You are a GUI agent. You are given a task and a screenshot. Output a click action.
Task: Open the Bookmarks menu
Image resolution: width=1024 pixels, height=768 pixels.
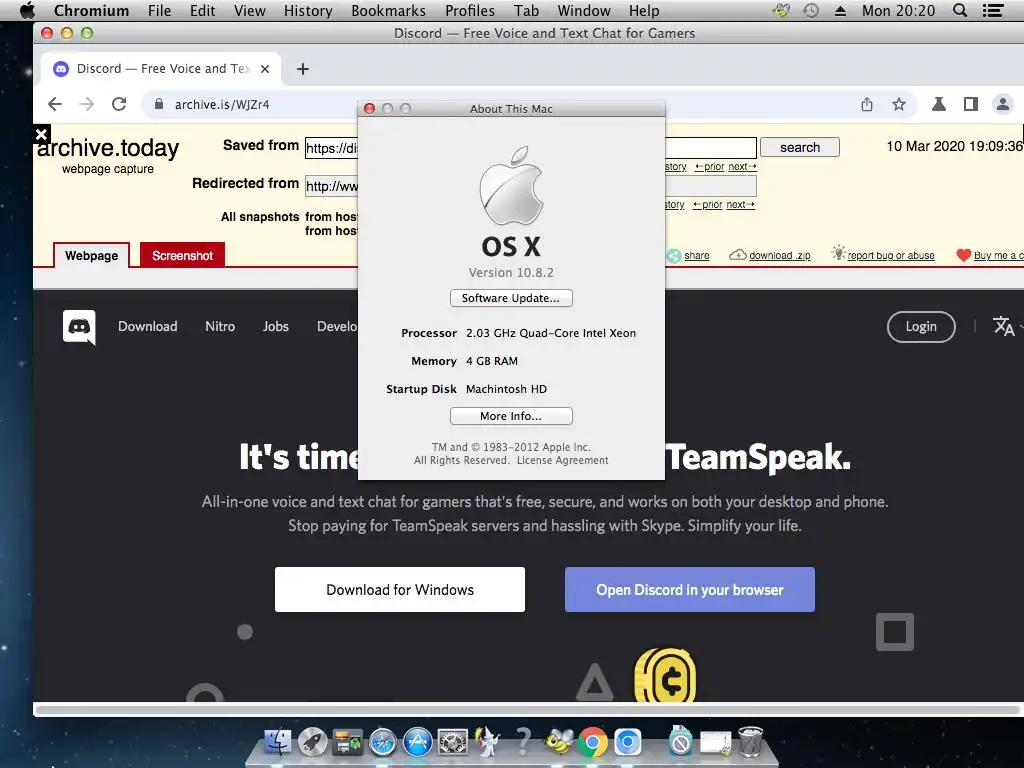[x=389, y=10]
